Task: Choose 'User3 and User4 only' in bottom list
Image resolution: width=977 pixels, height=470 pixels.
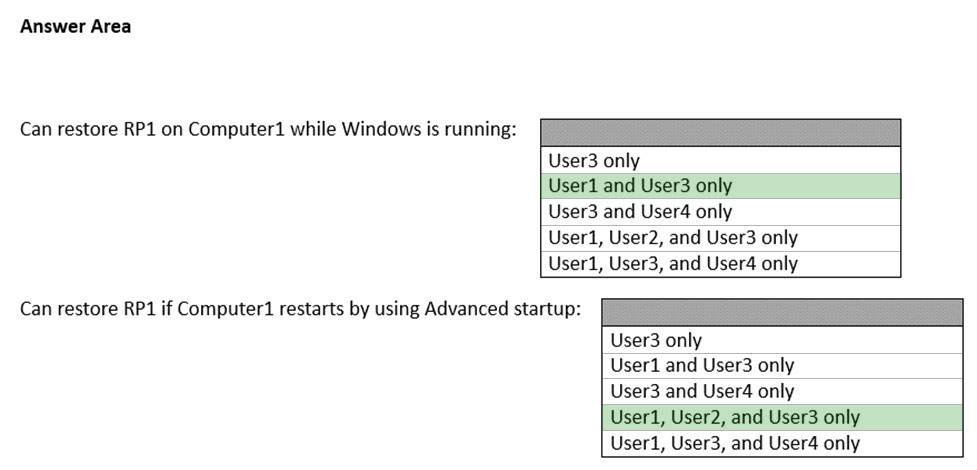Action: (x=782, y=391)
